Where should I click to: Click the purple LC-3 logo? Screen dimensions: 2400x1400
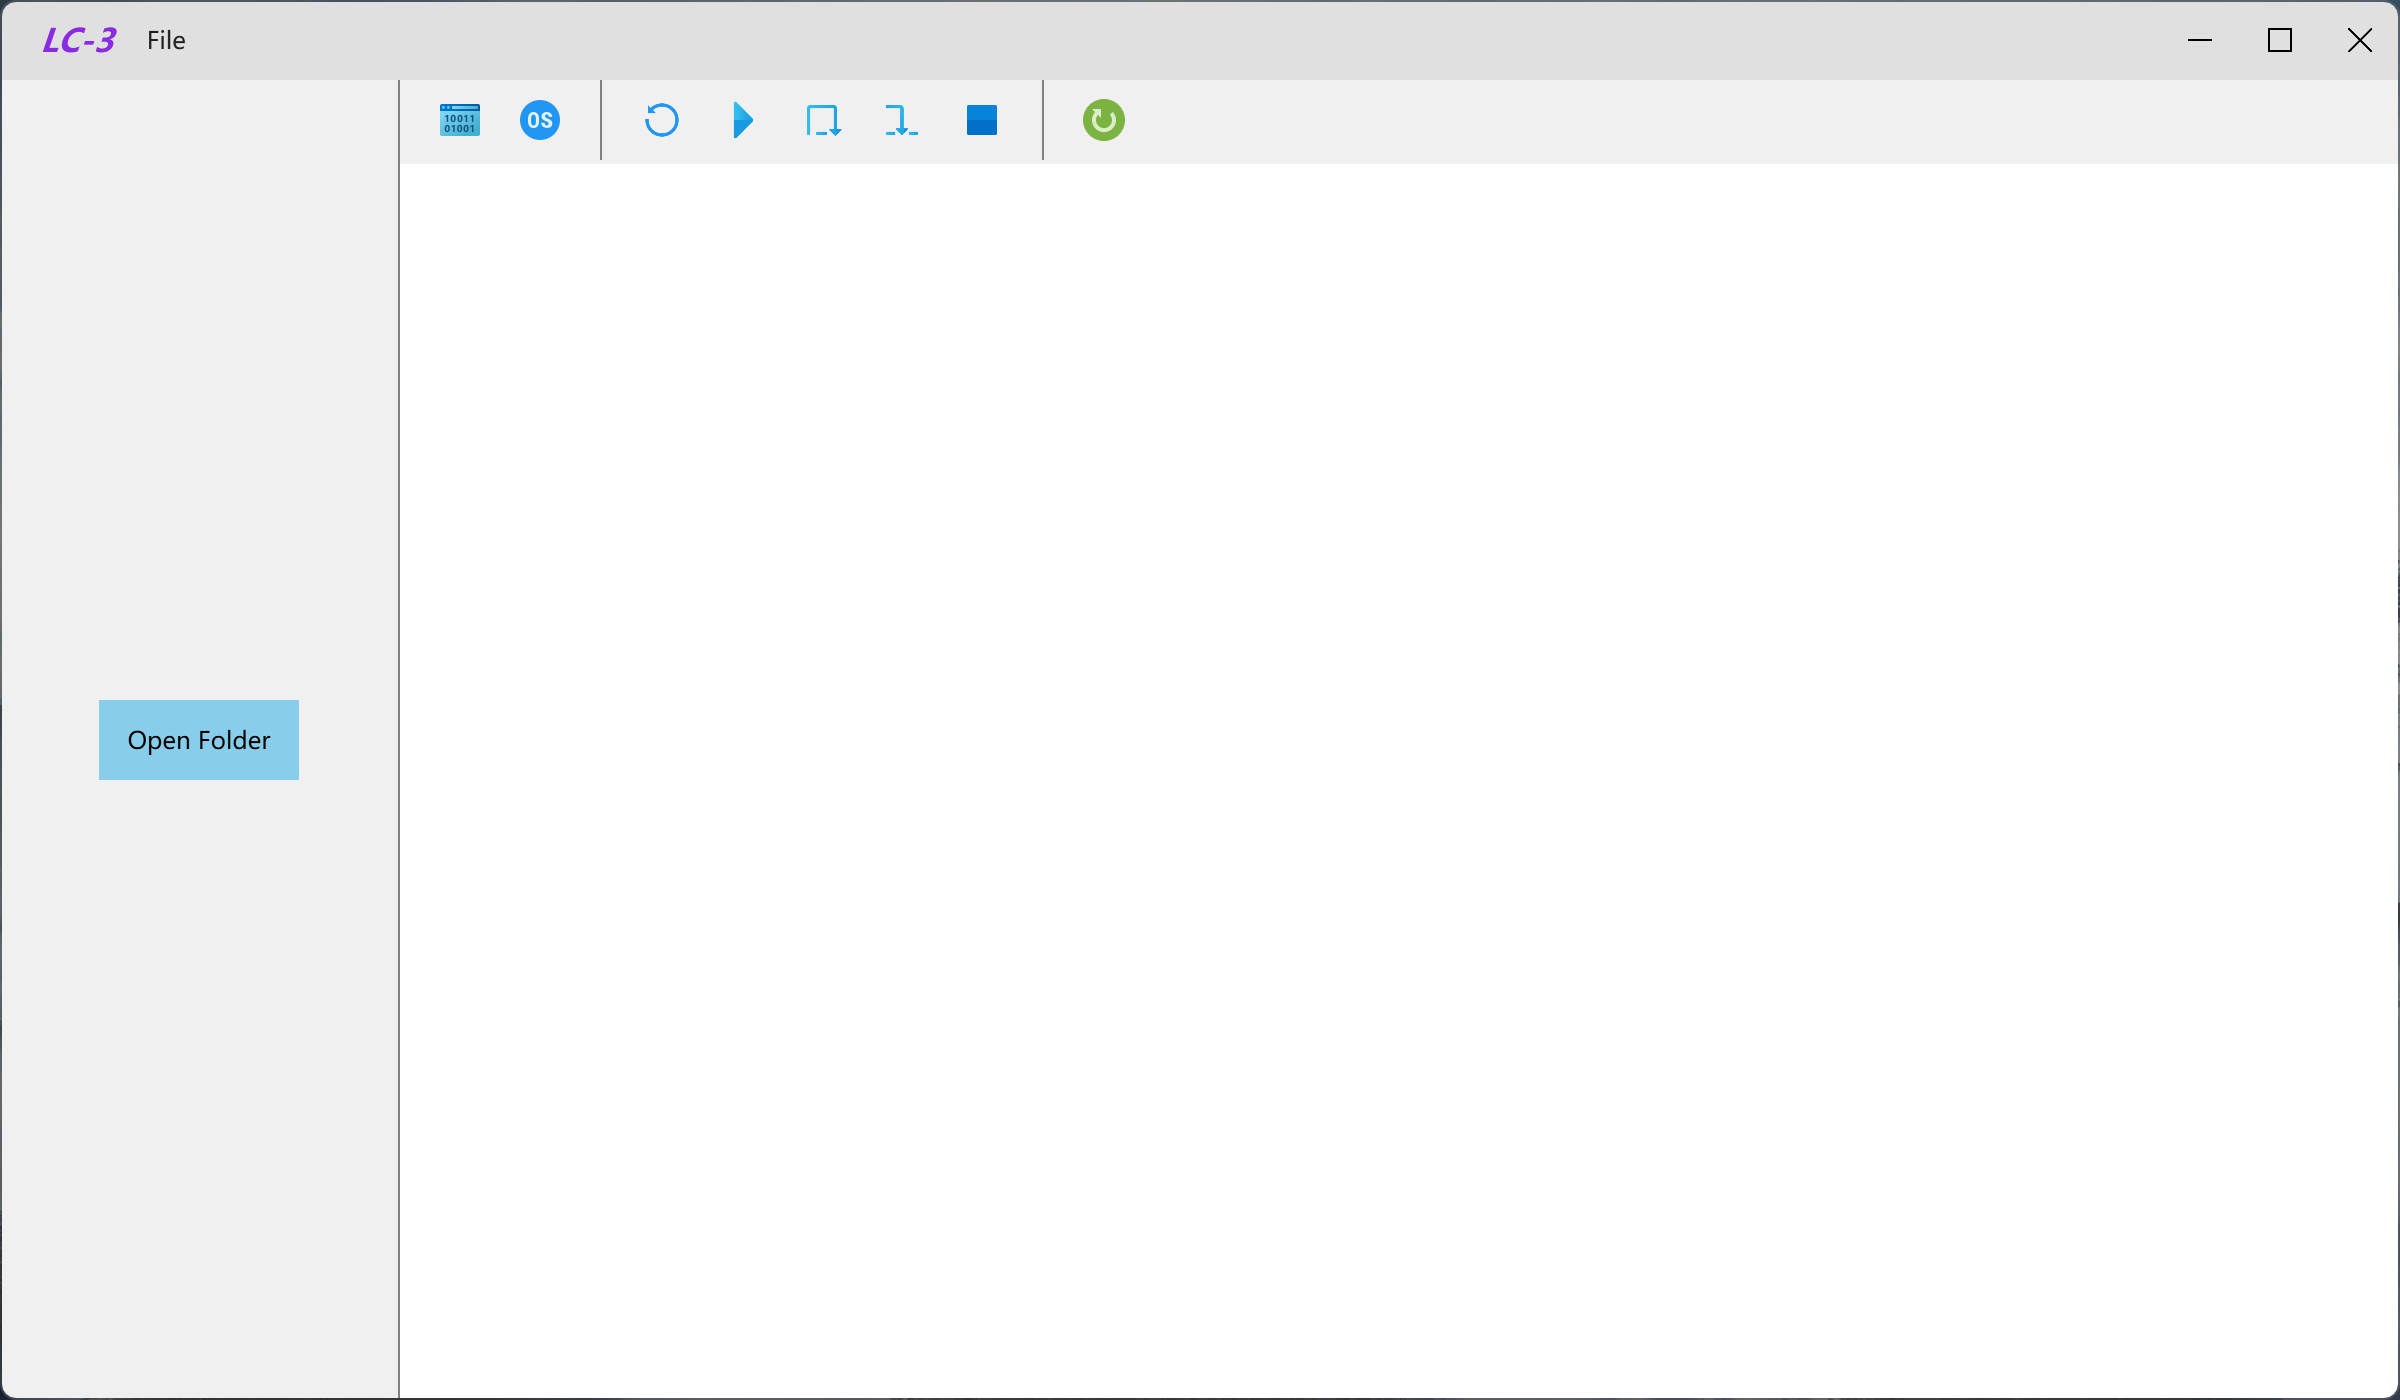tap(79, 40)
